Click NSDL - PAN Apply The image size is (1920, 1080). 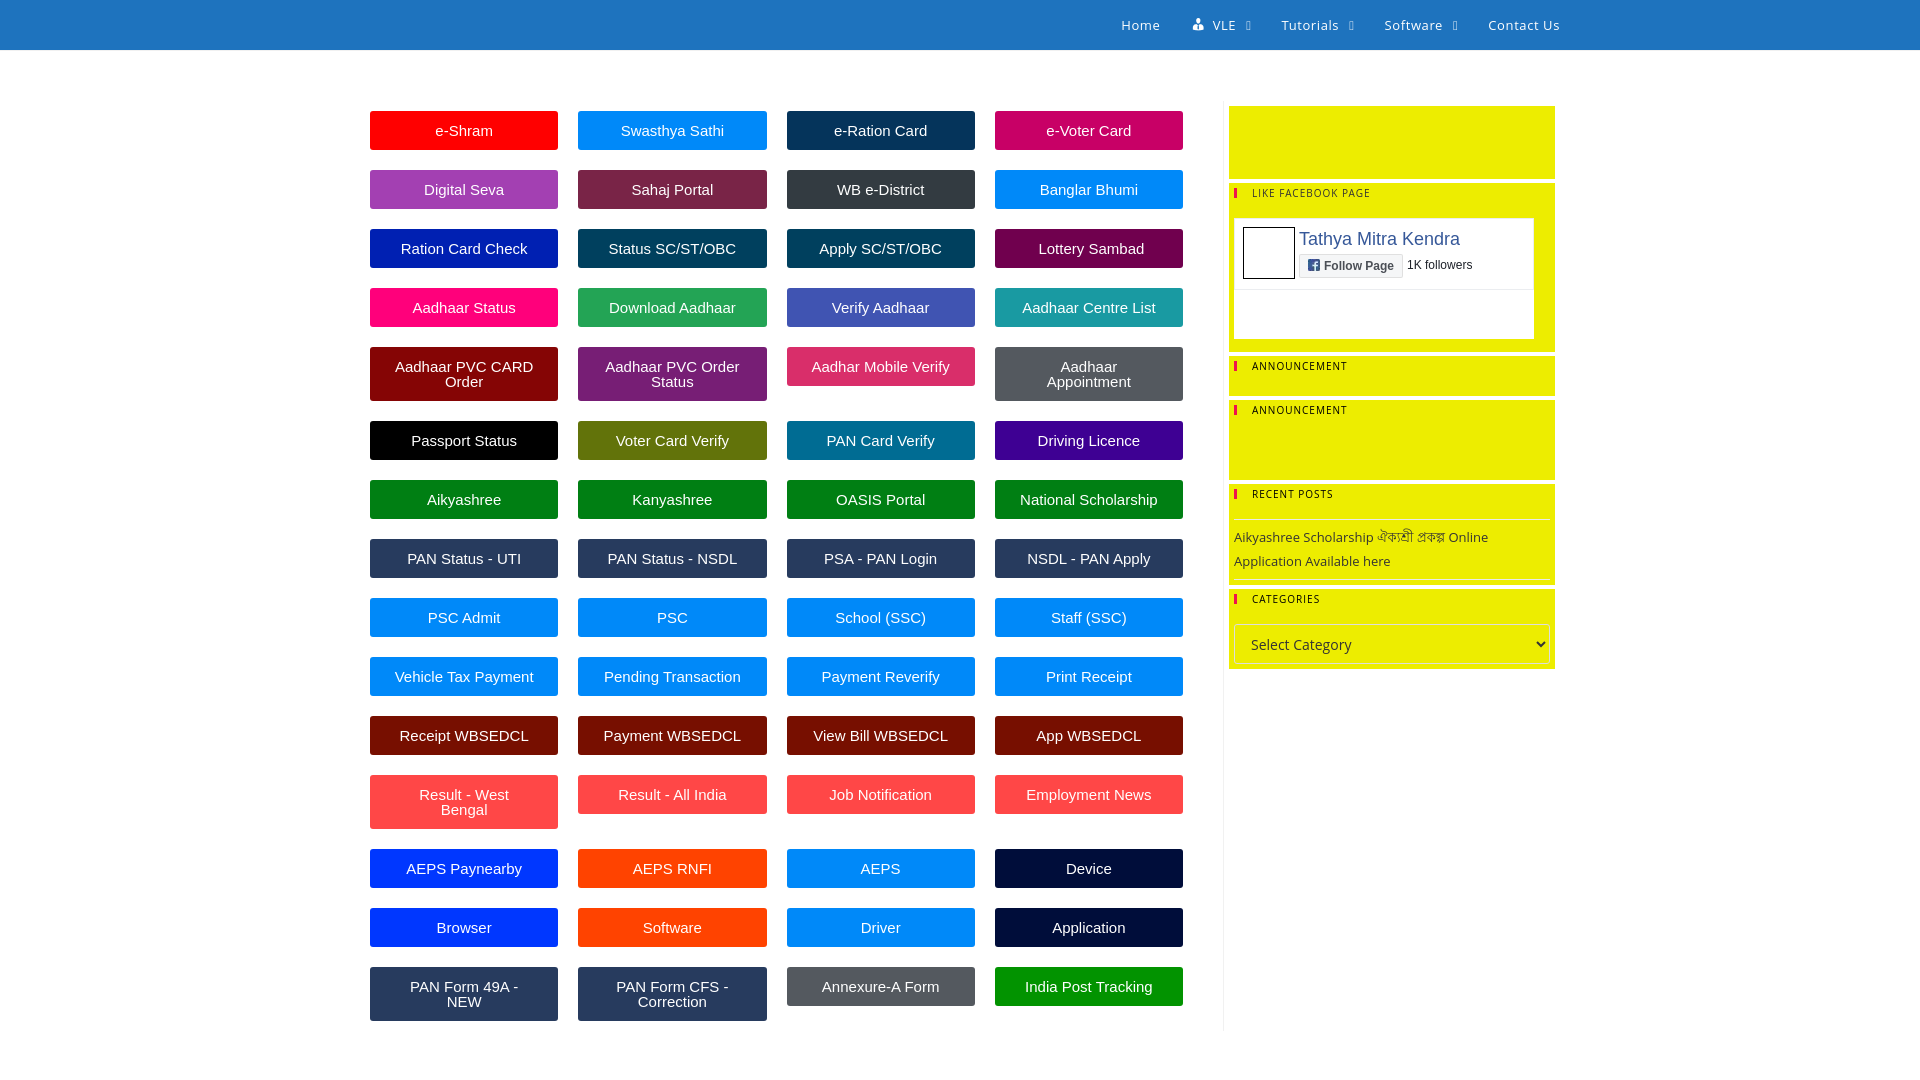(1088, 559)
